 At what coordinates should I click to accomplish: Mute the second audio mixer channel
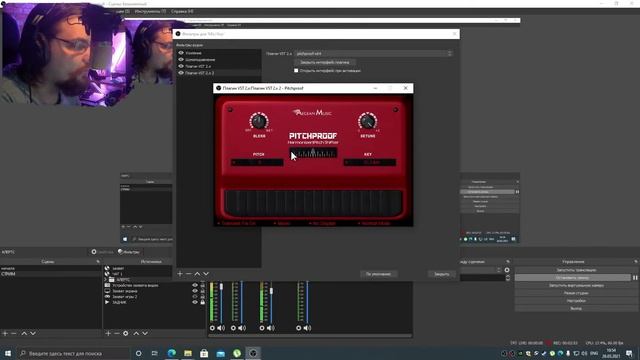click(242, 328)
